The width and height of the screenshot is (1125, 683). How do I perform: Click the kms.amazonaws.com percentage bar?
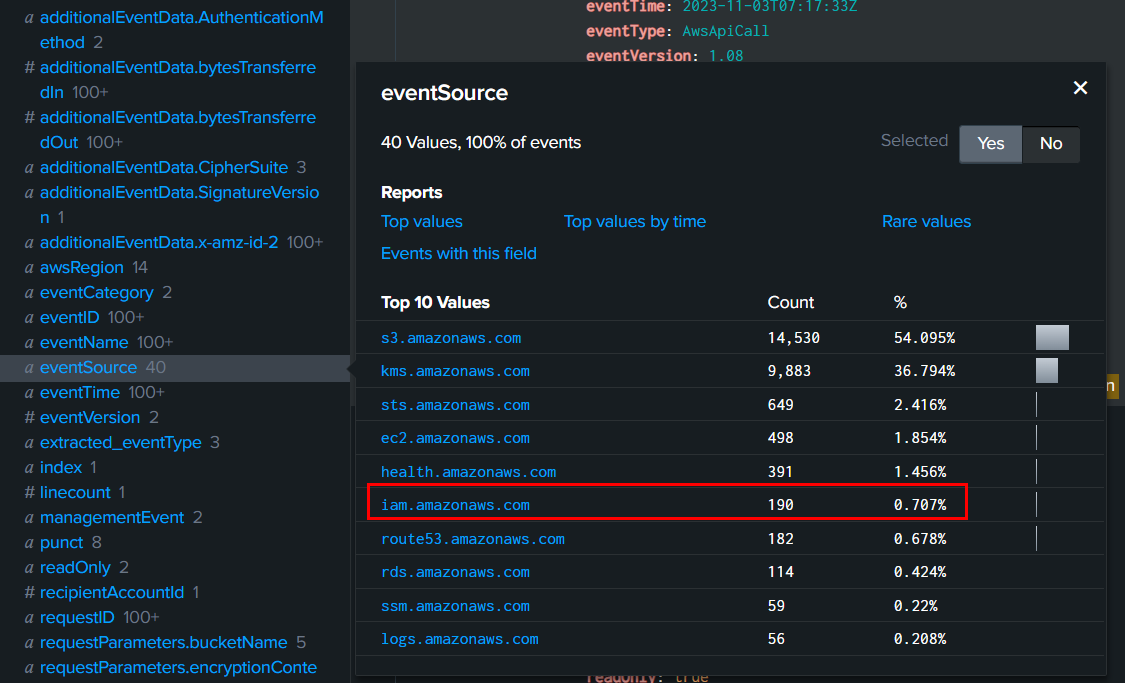click(1046, 371)
